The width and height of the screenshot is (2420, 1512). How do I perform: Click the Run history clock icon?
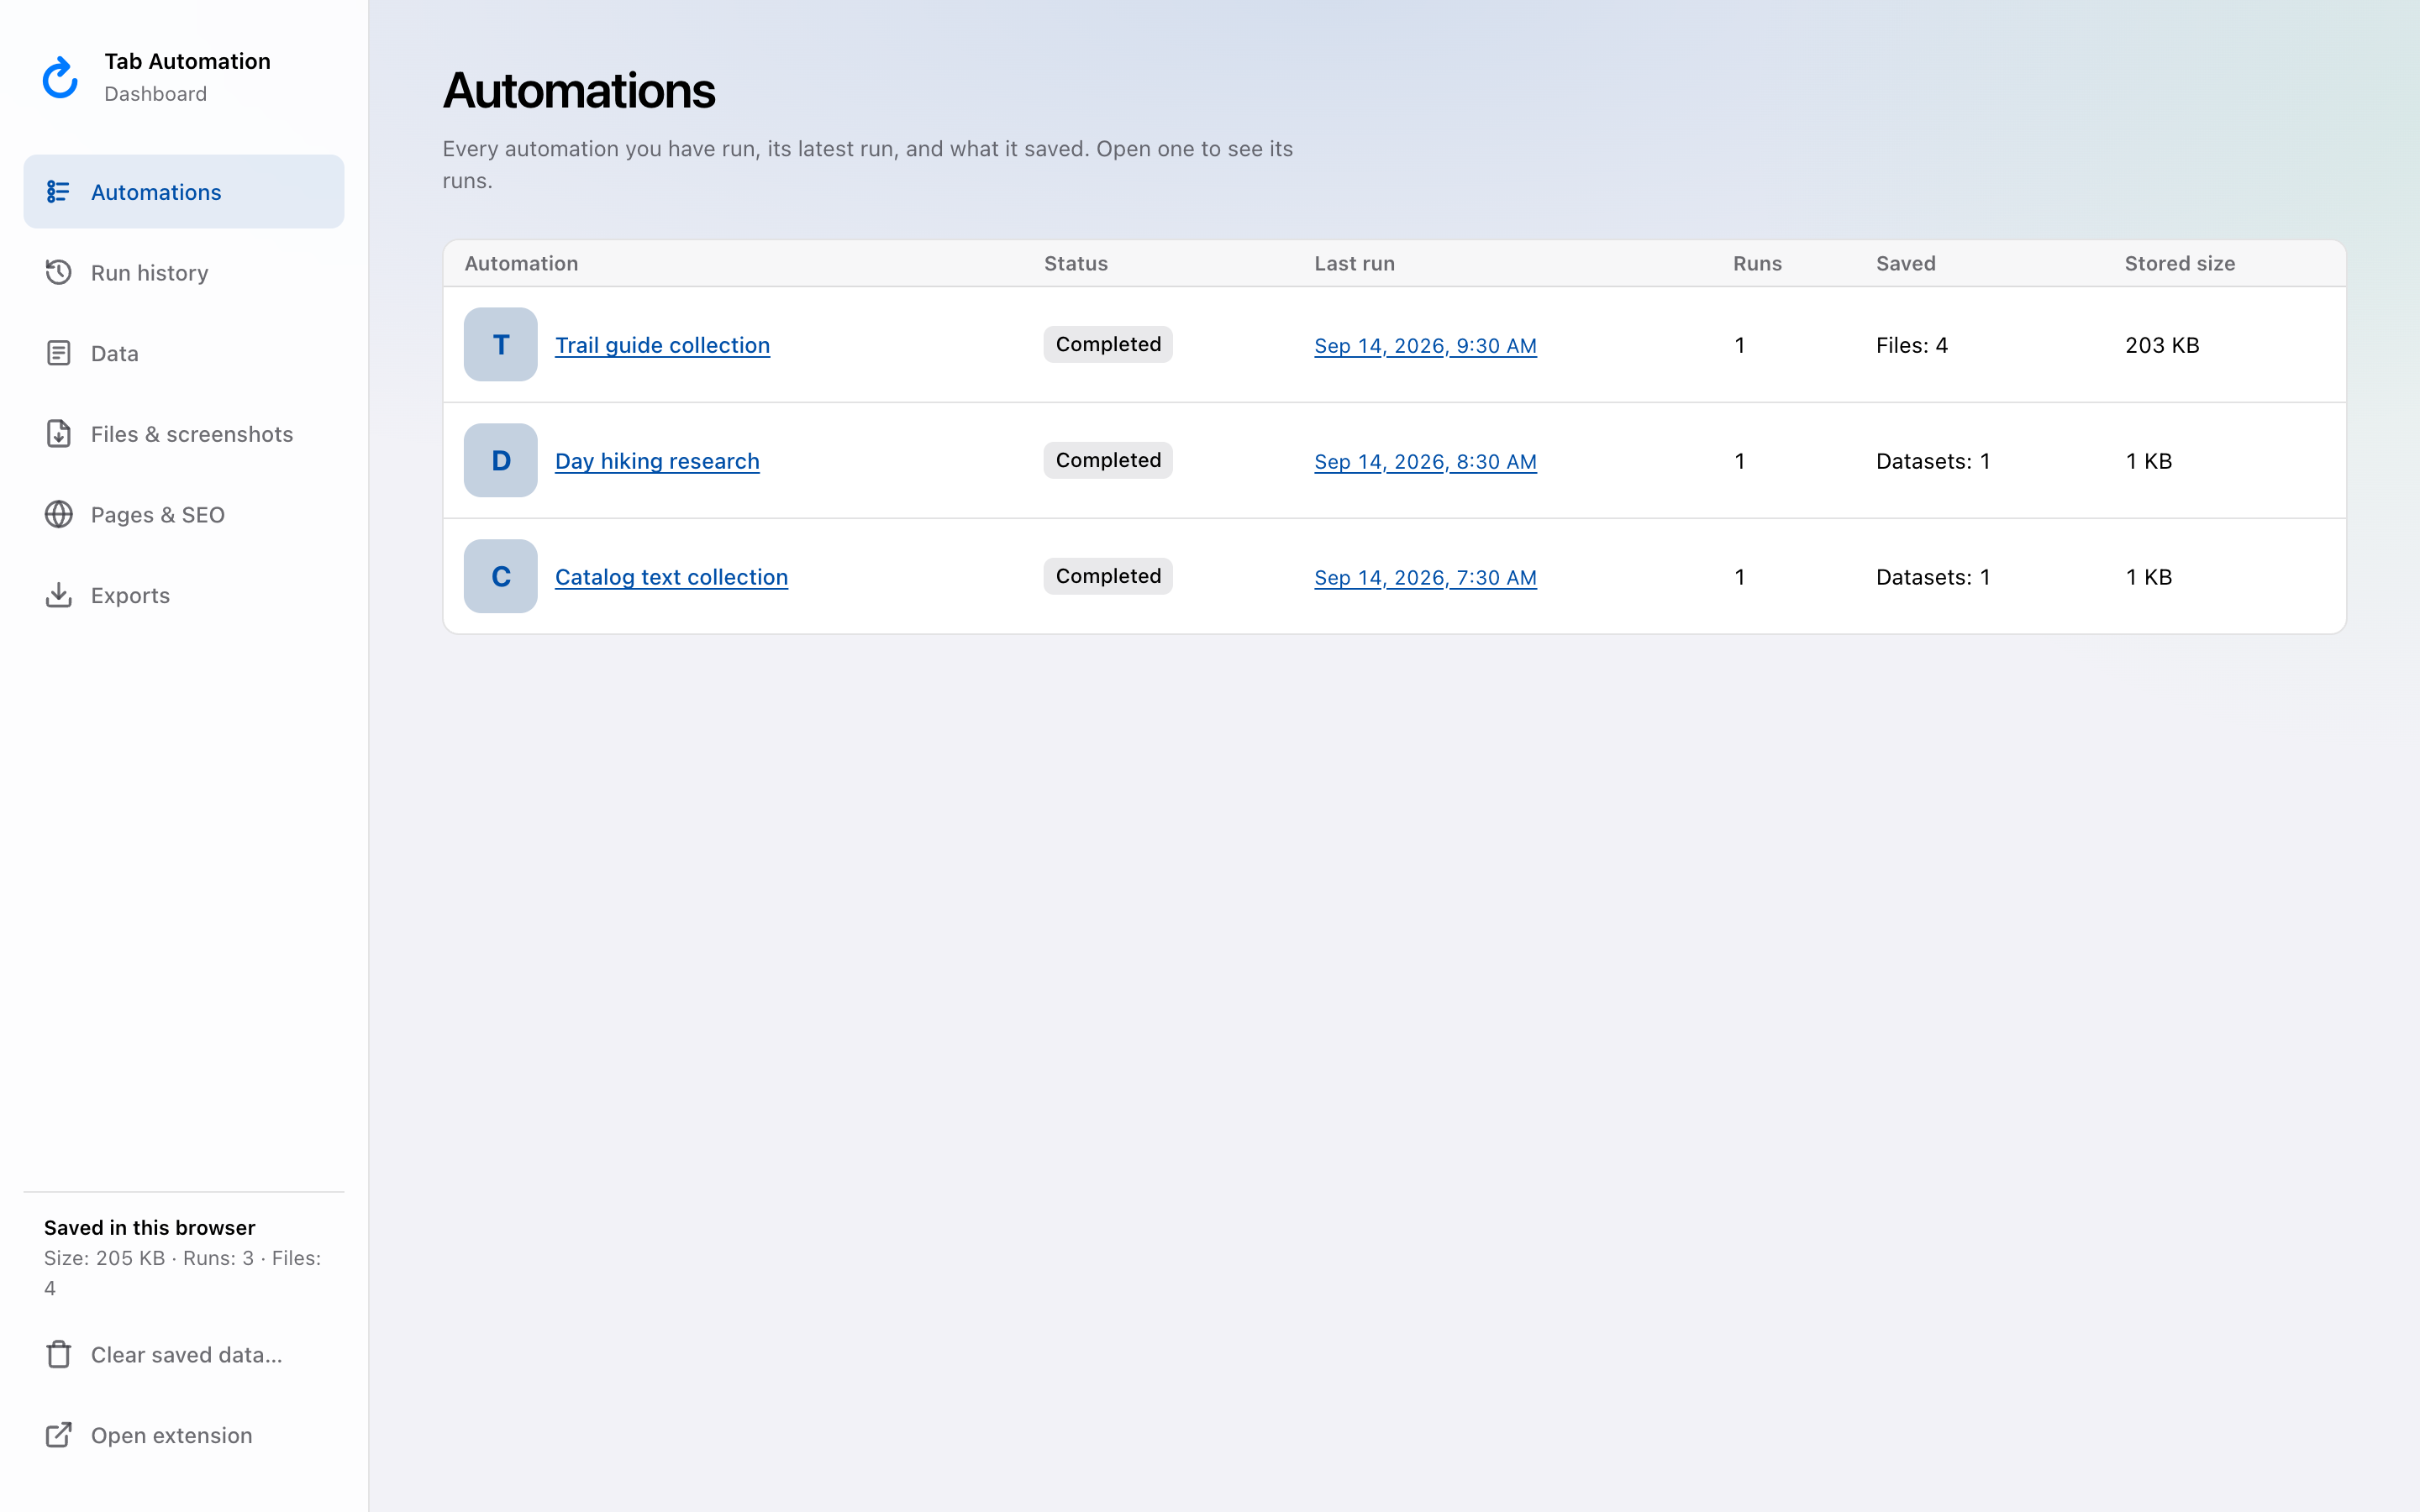pos(58,272)
